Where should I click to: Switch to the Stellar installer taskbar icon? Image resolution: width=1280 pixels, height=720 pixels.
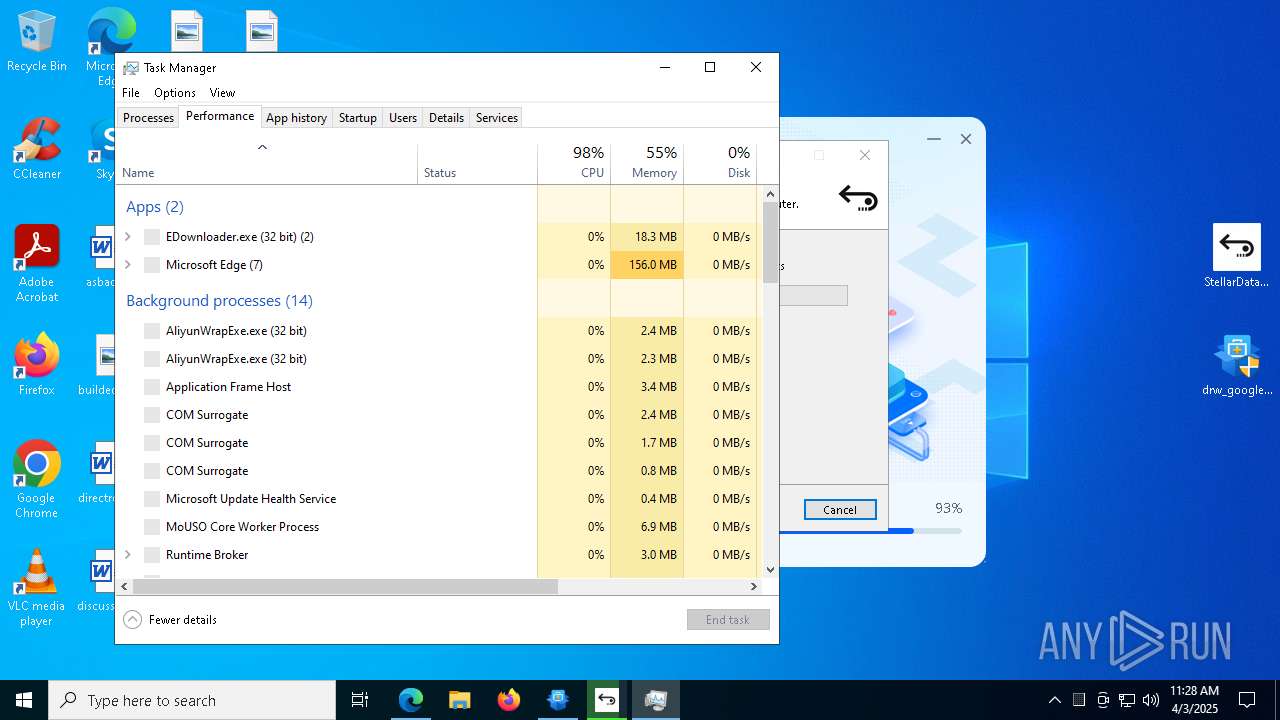(607, 700)
